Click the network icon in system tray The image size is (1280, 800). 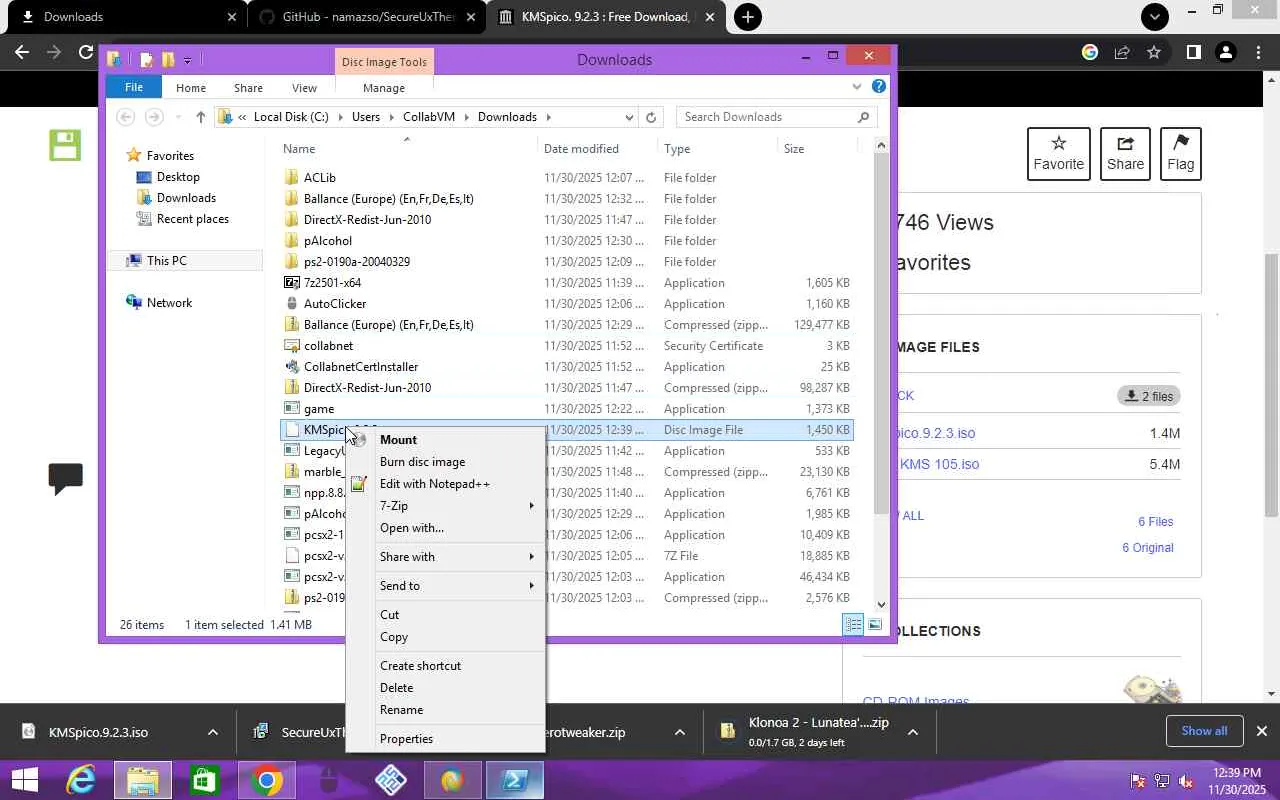[x=1162, y=781]
